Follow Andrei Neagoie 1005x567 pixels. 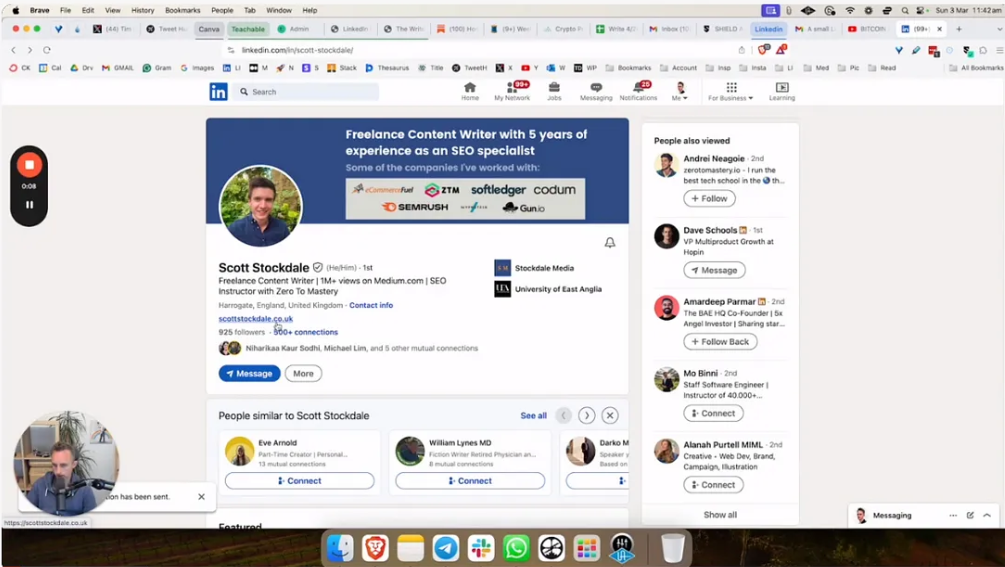pos(710,199)
